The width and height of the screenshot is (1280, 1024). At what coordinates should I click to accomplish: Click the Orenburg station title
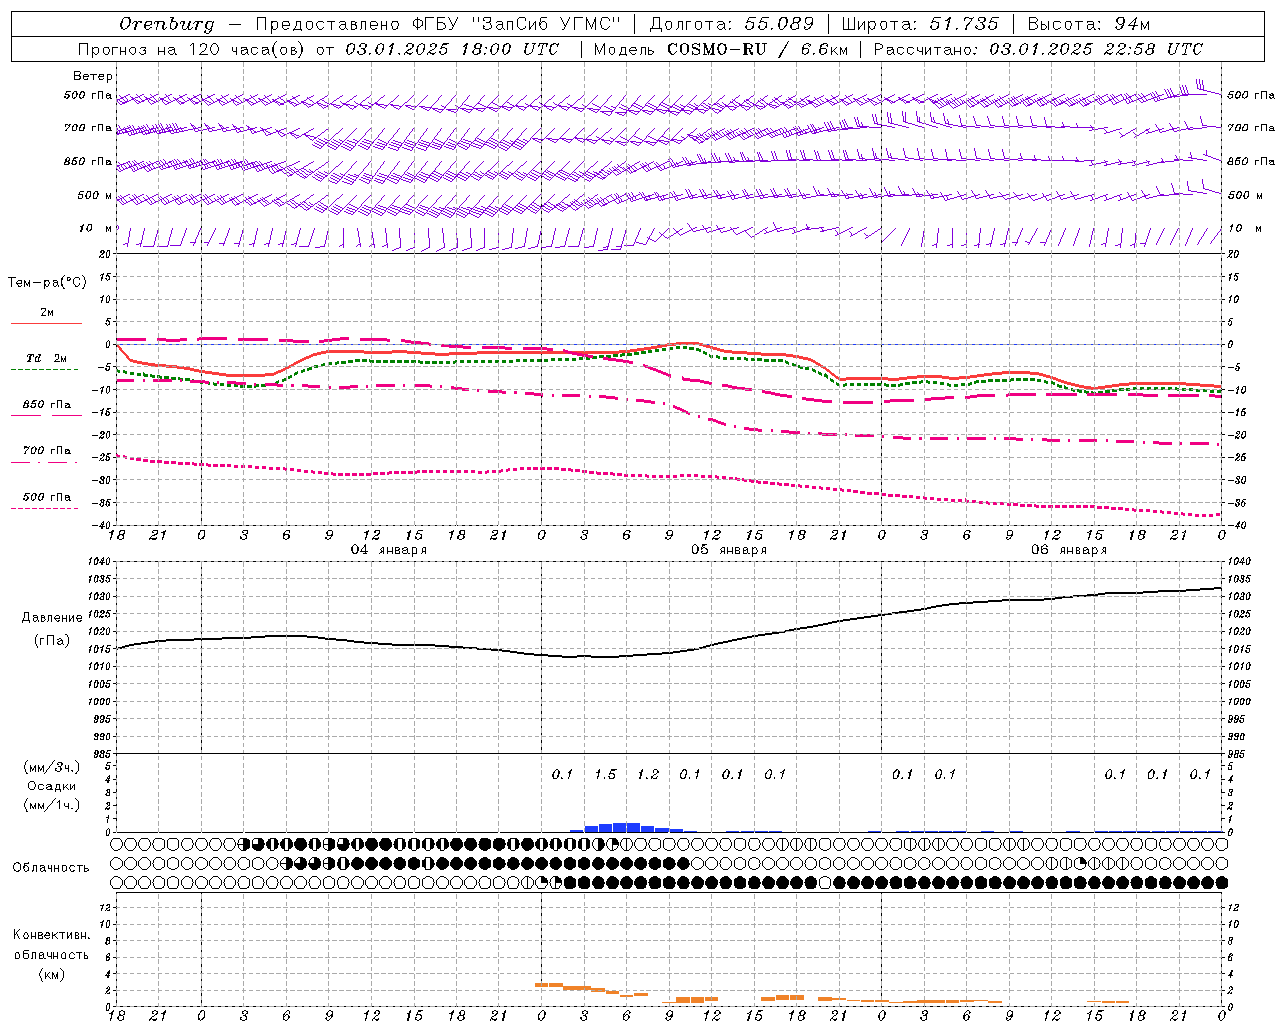click(166, 24)
